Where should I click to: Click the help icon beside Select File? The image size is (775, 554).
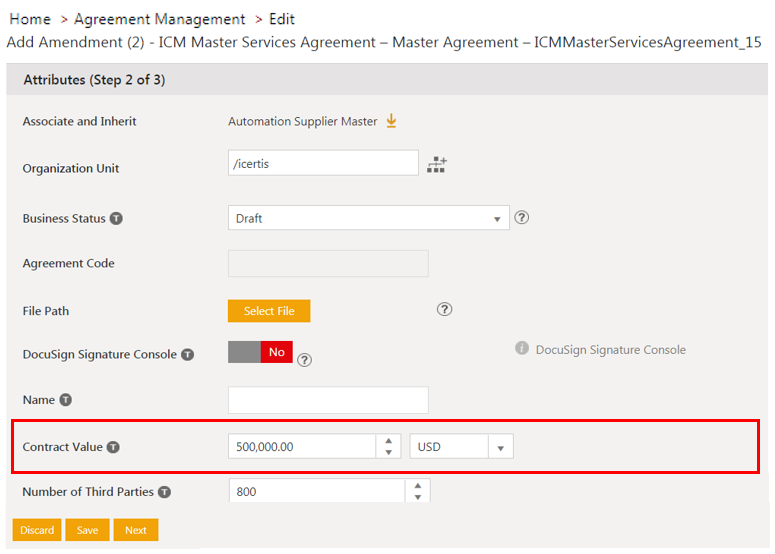[445, 310]
